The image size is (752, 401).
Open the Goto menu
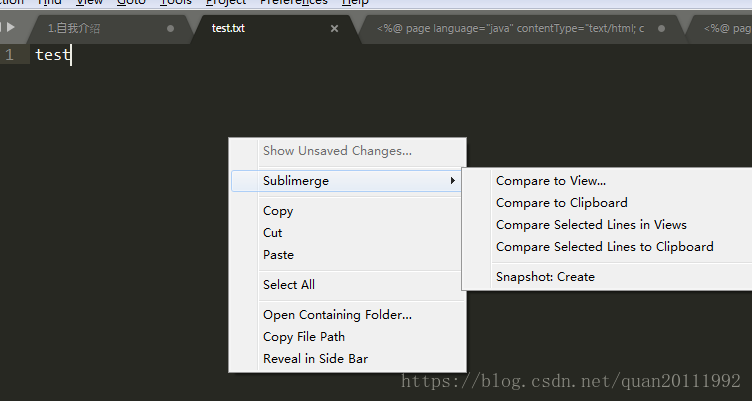pos(131,2)
